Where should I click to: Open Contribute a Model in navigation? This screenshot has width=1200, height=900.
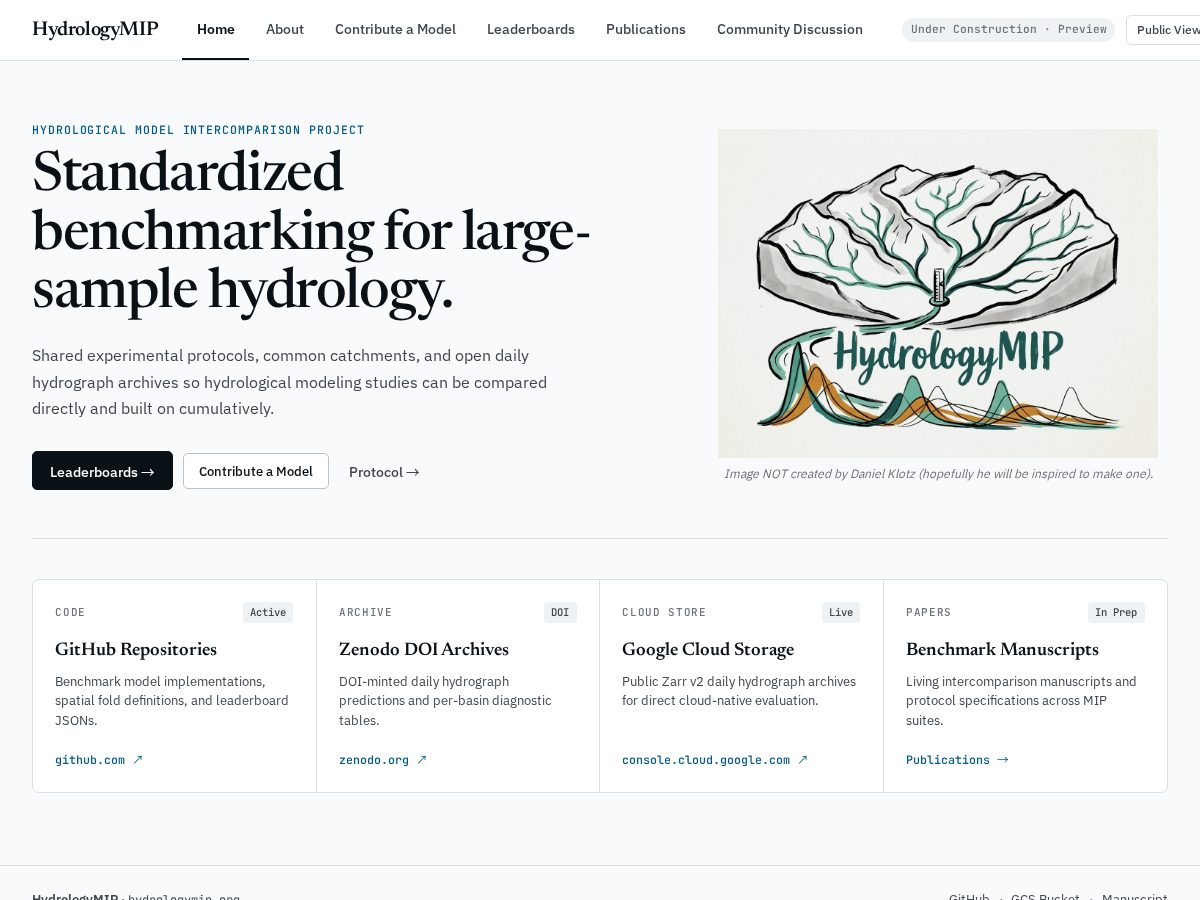coord(395,30)
